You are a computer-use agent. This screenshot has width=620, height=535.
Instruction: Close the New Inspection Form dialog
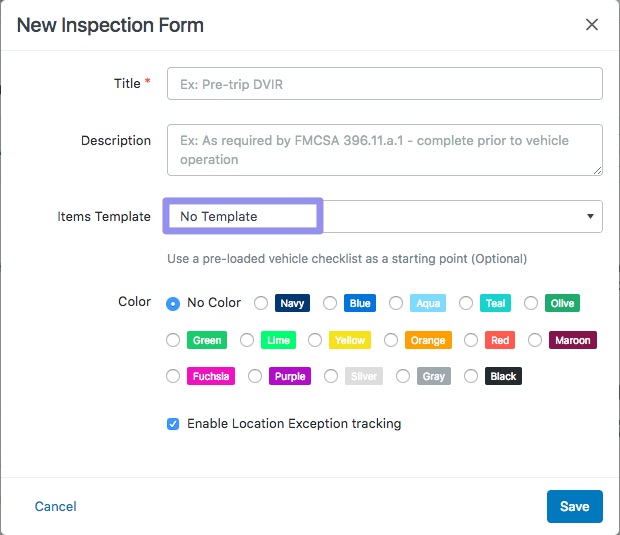point(592,25)
